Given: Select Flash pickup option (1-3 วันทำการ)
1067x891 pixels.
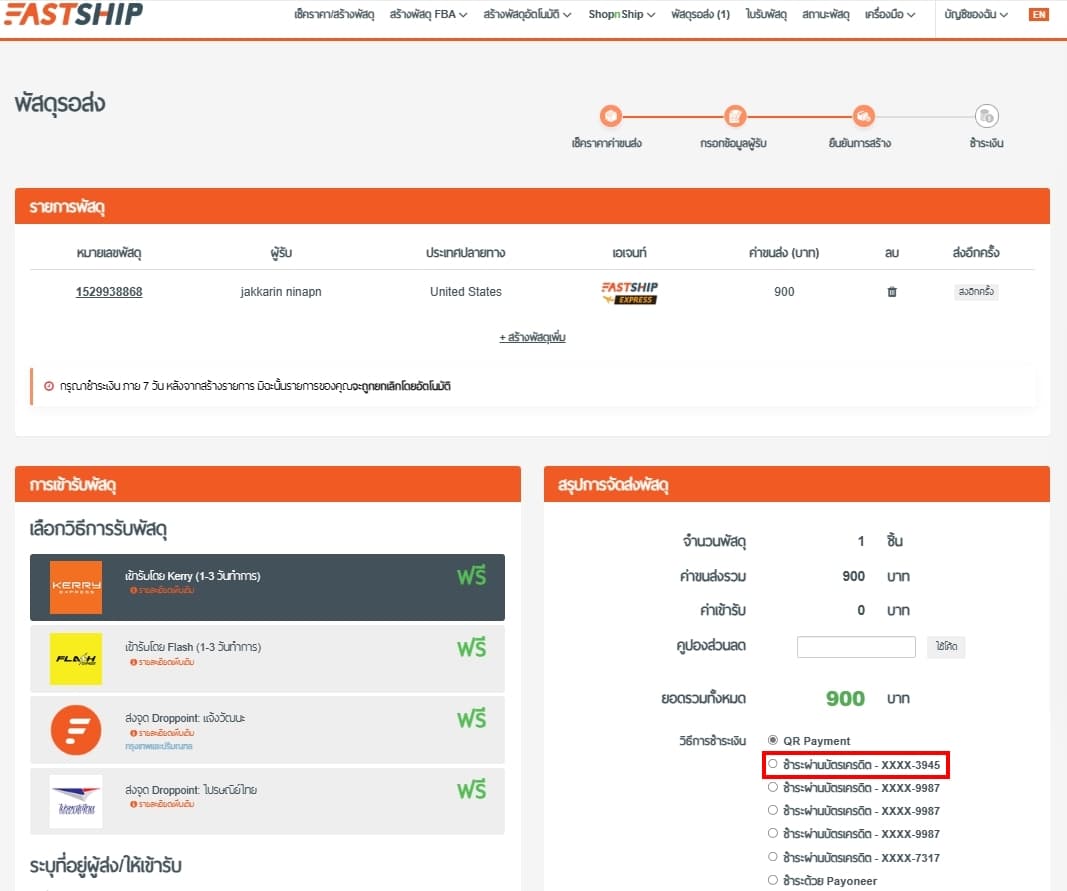Looking at the screenshot, I should (267, 659).
